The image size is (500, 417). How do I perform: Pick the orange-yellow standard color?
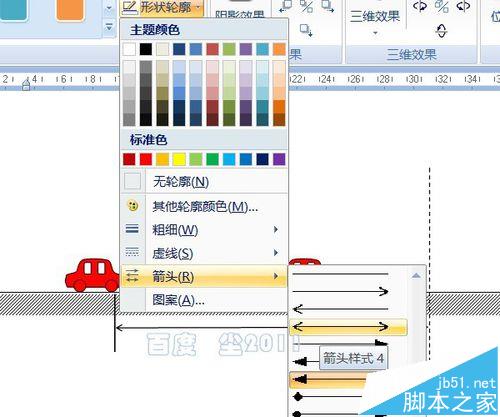[x=162, y=159]
